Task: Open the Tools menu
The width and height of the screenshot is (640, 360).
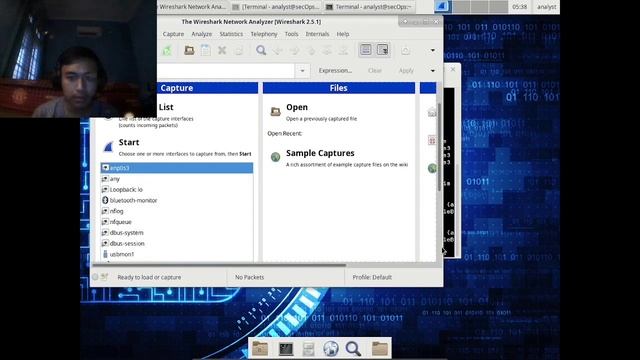Action: click(x=291, y=34)
